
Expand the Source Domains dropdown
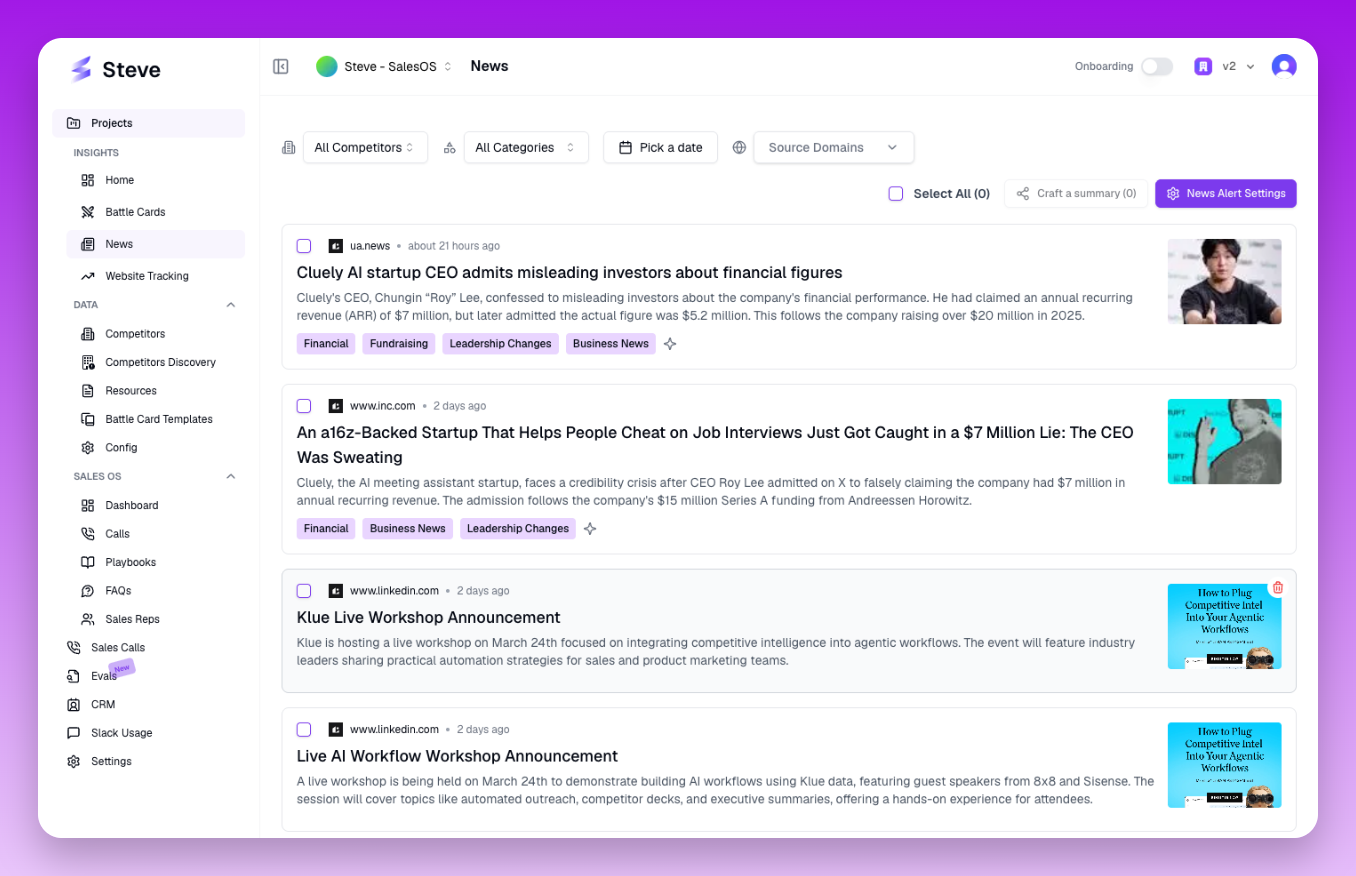pyautogui.click(x=833, y=147)
